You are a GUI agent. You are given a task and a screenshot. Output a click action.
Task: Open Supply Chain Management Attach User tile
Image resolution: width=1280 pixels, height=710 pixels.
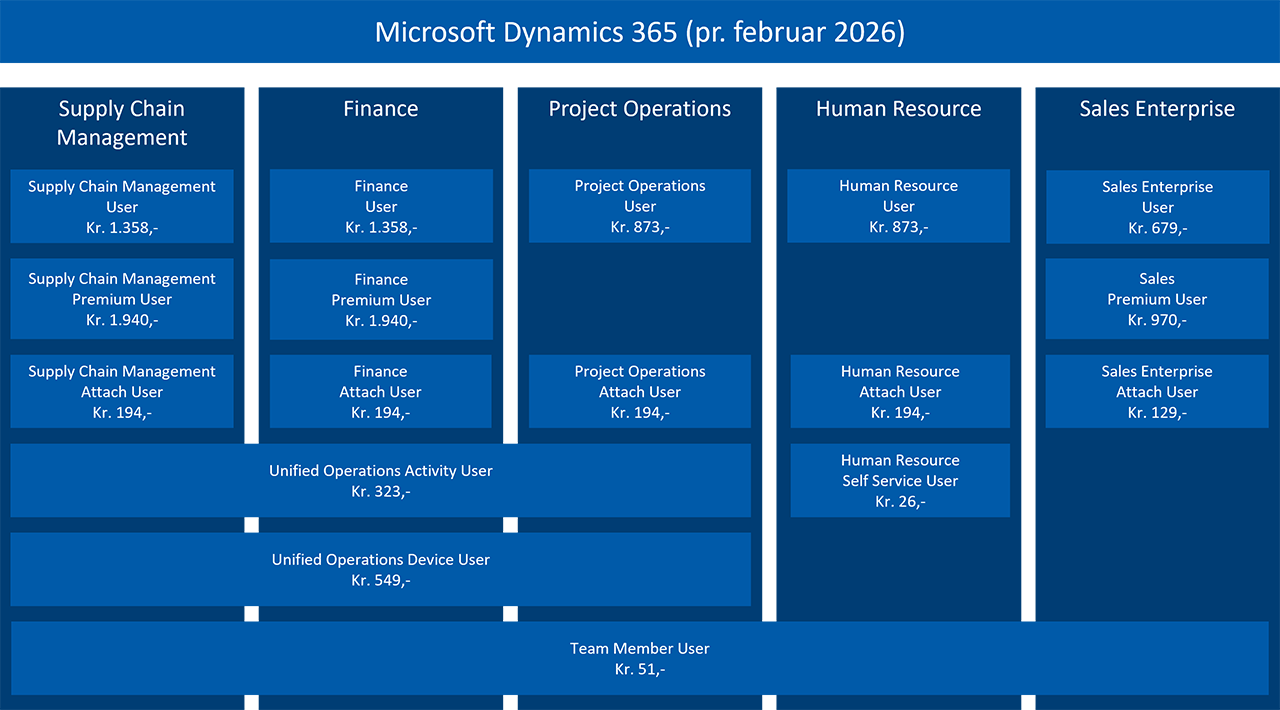(x=122, y=391)
